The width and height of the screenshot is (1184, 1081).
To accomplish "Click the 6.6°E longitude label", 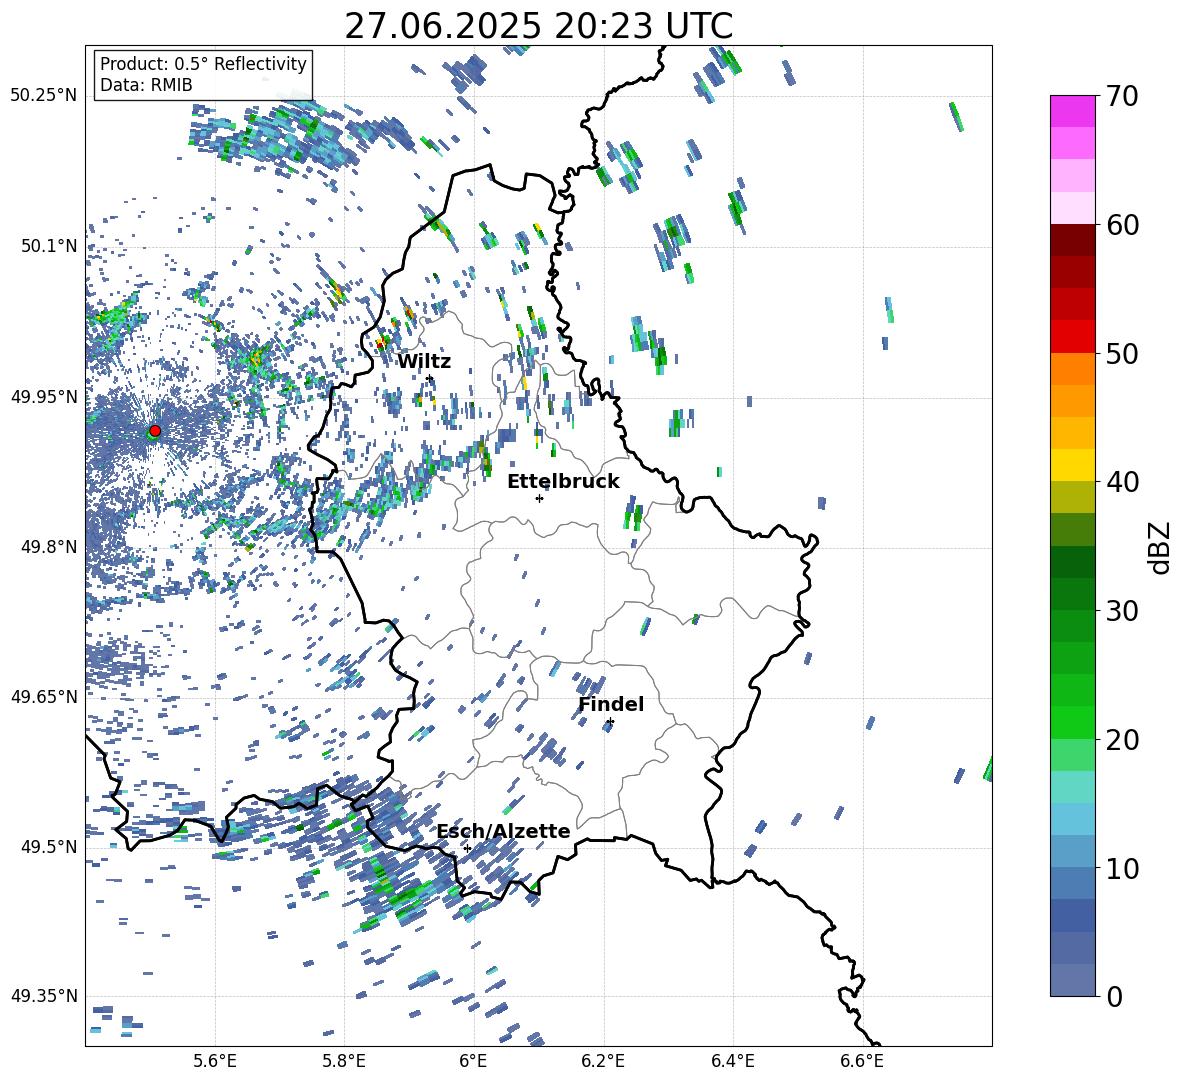I will [x=862, y=1062].
